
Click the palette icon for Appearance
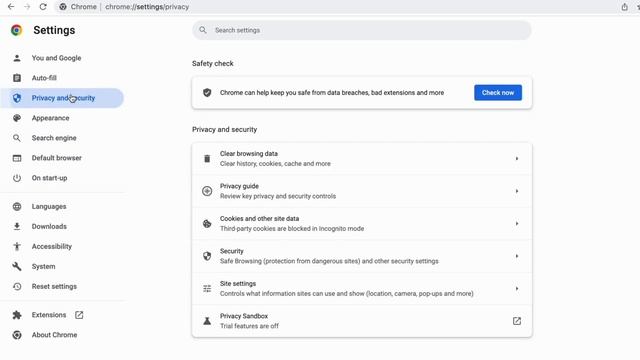coord(17,118)
